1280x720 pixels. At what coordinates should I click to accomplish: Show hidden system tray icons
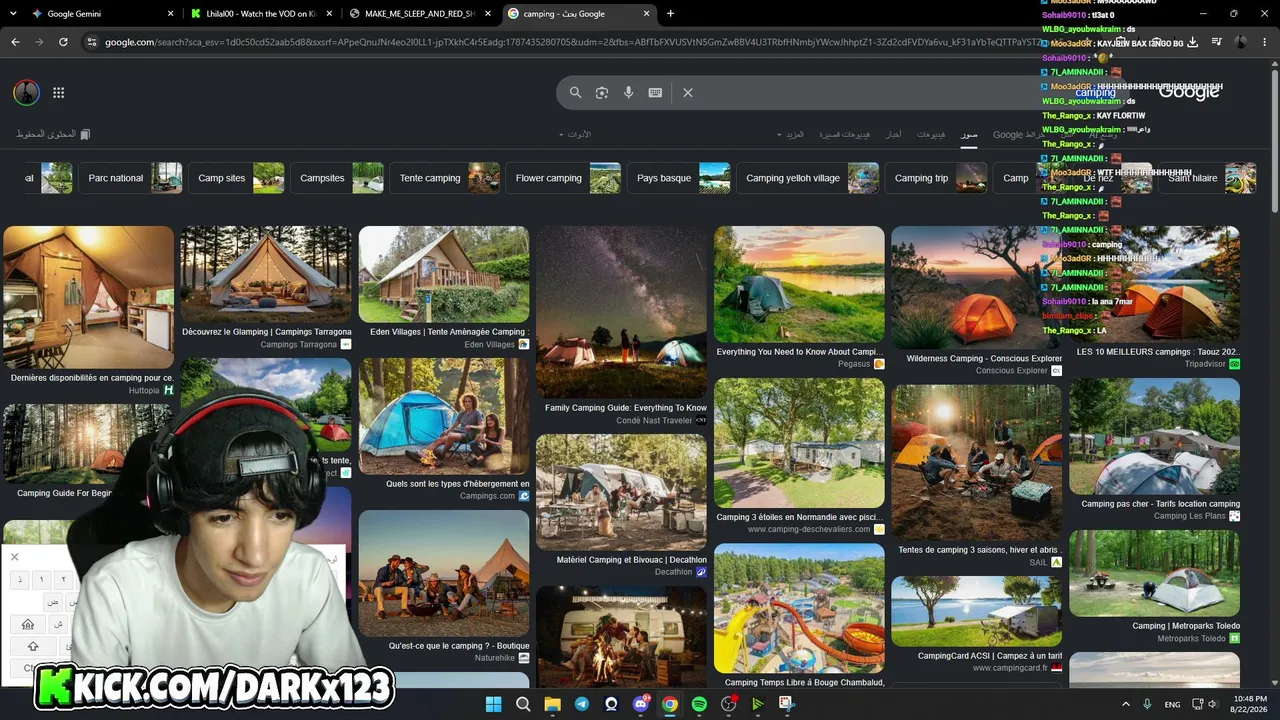click(x=1125, y=704)
